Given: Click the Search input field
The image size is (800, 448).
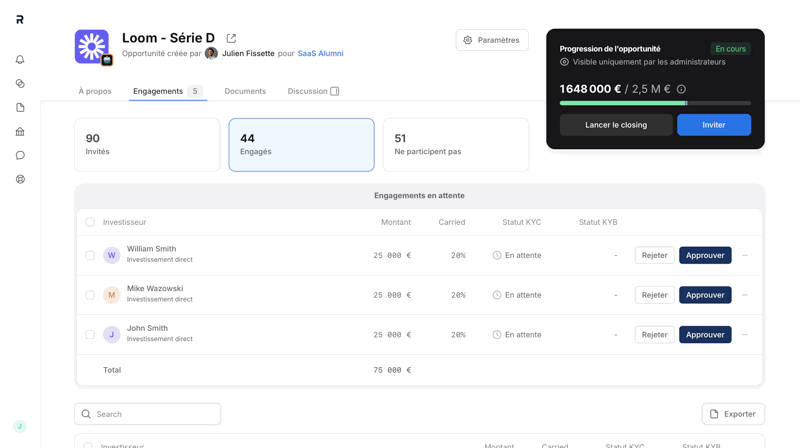Looking at the screenshot, I should (147, 414).
